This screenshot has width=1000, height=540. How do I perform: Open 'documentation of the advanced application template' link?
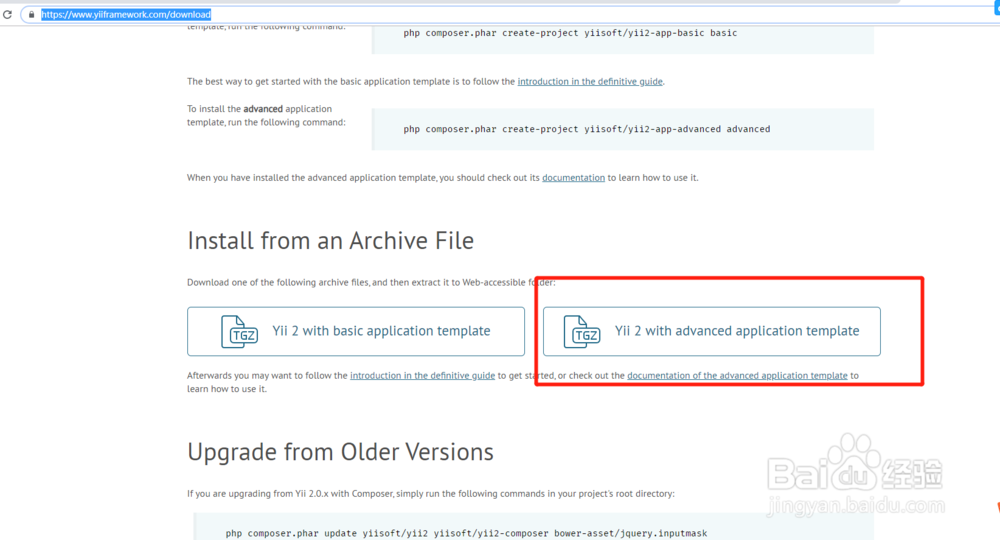[737, 376]
